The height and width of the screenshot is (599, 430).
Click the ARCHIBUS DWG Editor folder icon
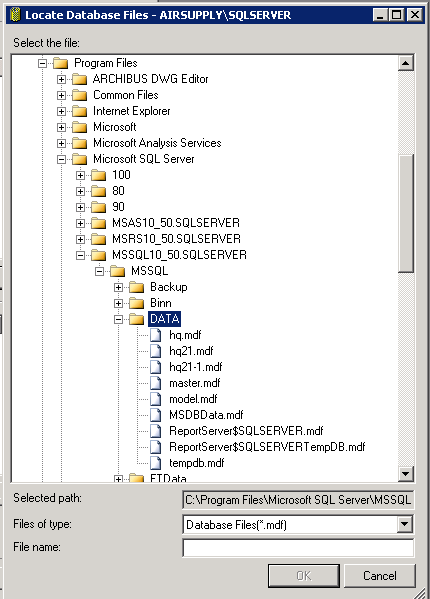tap(79, 79)
